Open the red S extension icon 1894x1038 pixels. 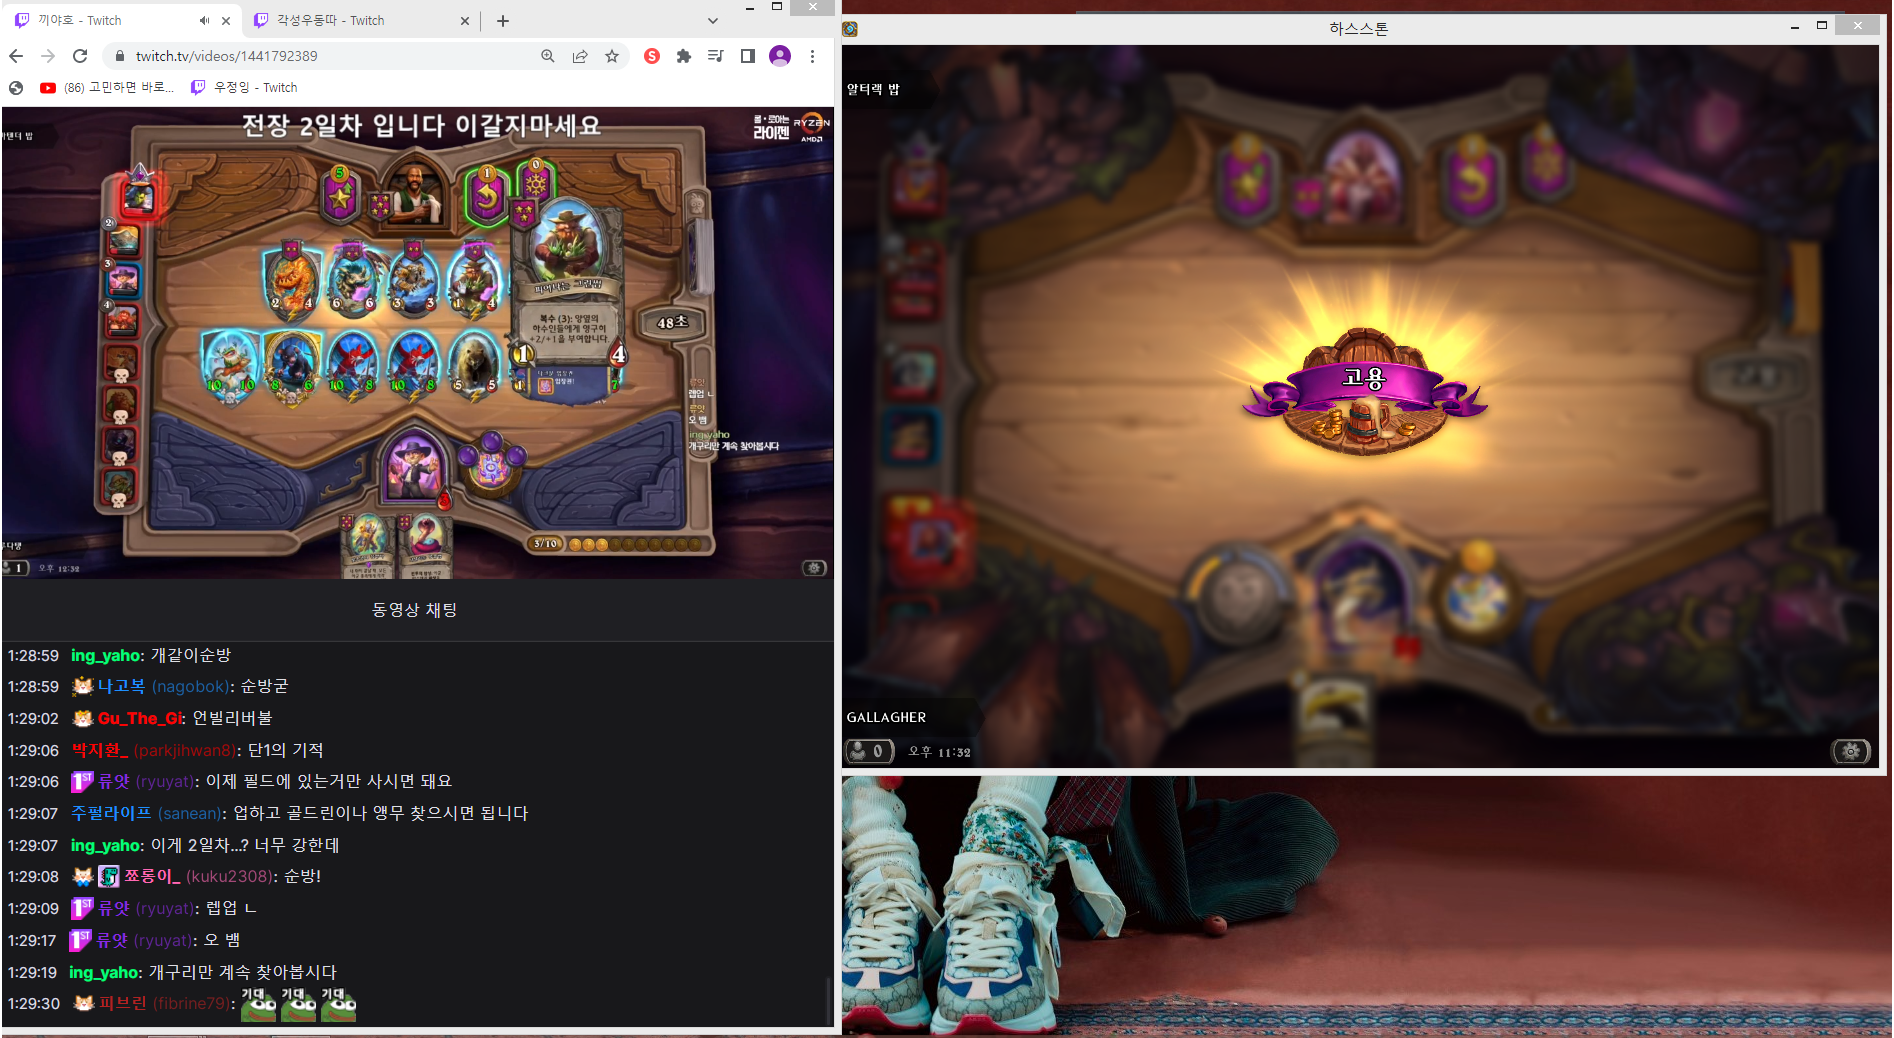[x=652, y=56]
